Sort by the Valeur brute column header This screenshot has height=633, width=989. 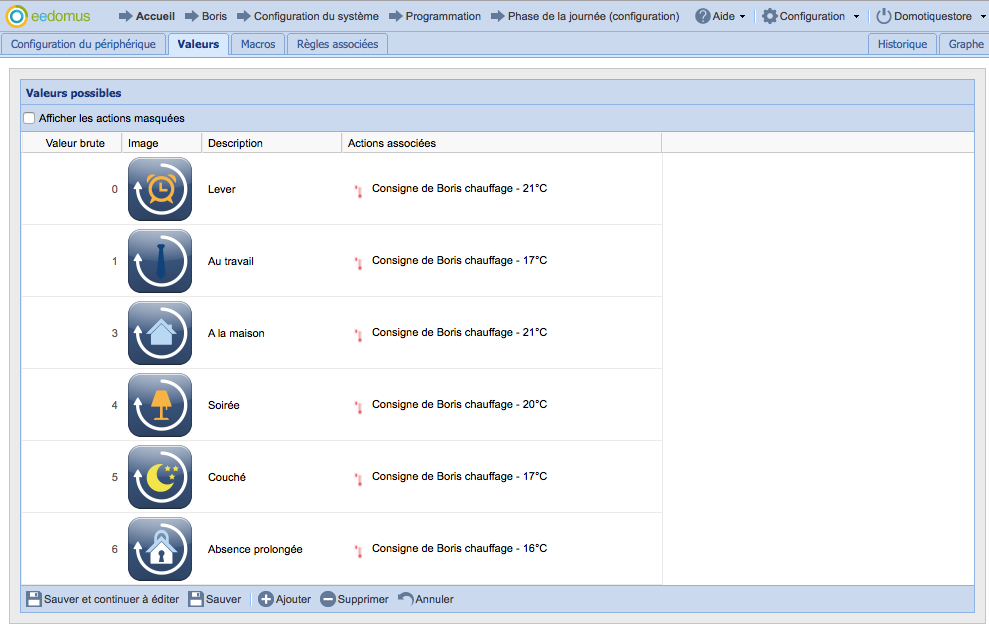click(x=75, y=143)
